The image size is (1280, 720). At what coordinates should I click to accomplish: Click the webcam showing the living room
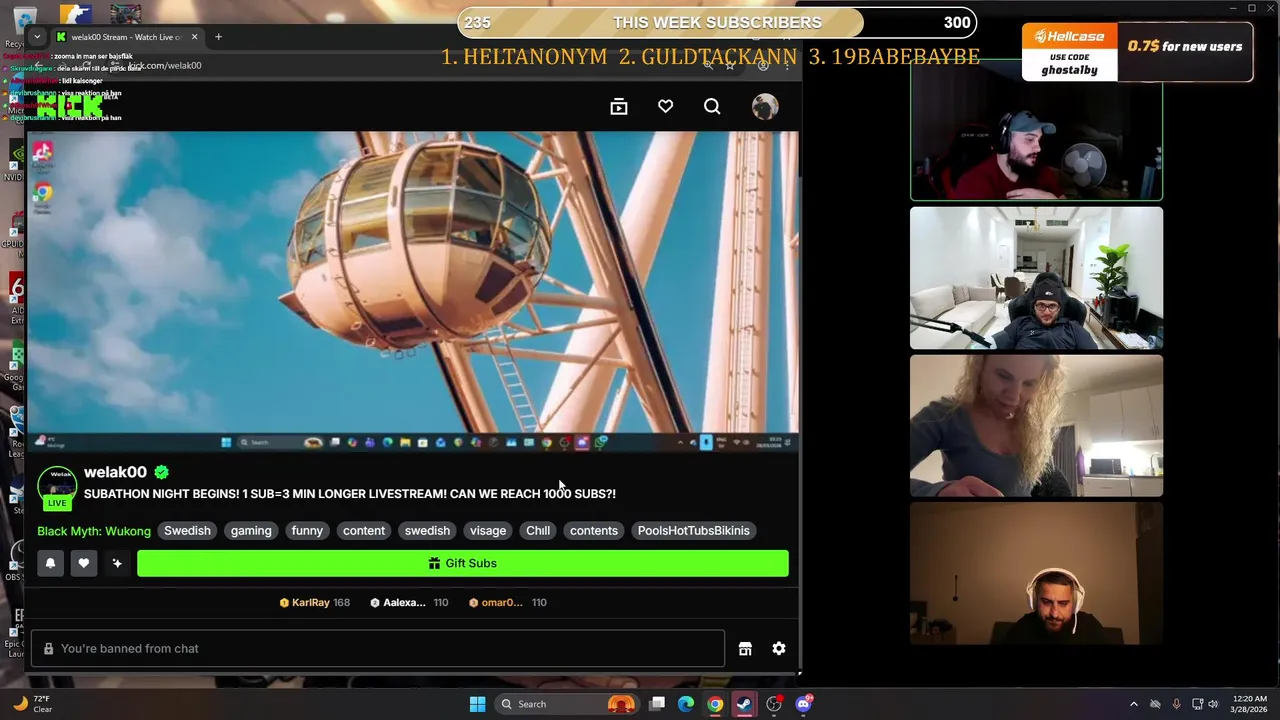[1036, 278]
